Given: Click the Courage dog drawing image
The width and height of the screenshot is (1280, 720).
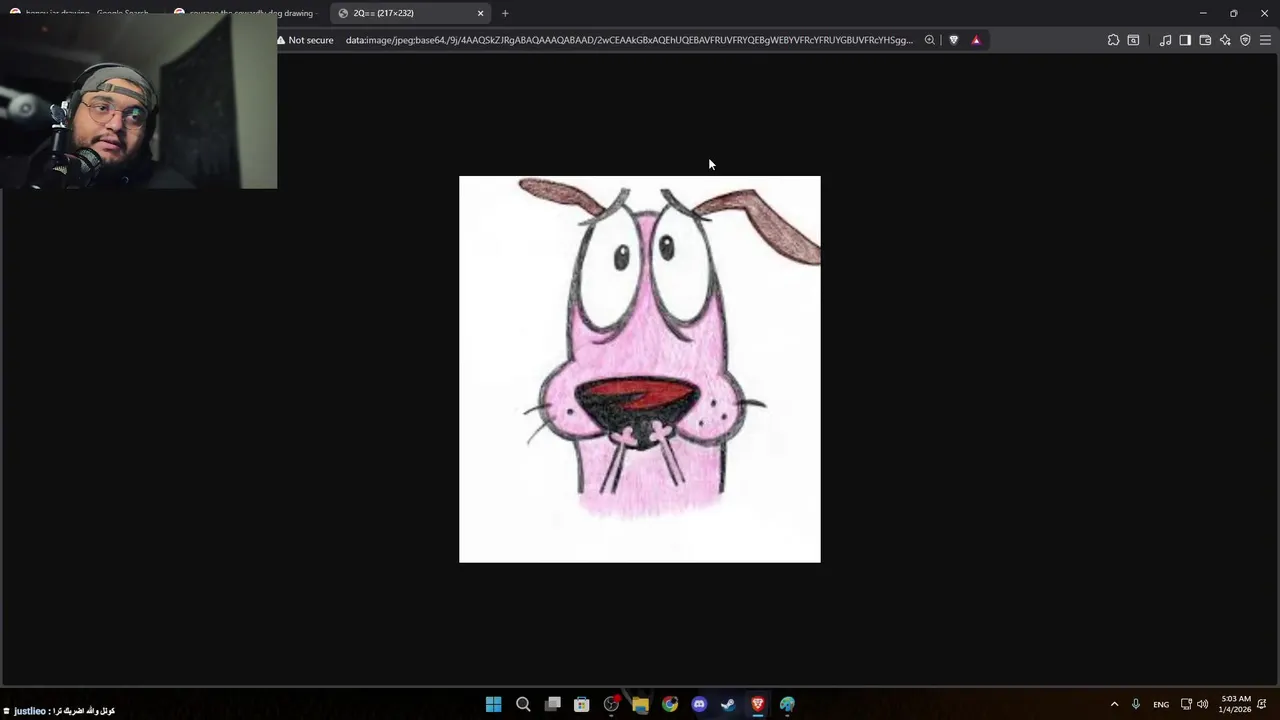Looking at the screenshot, I should pos(640,369).
